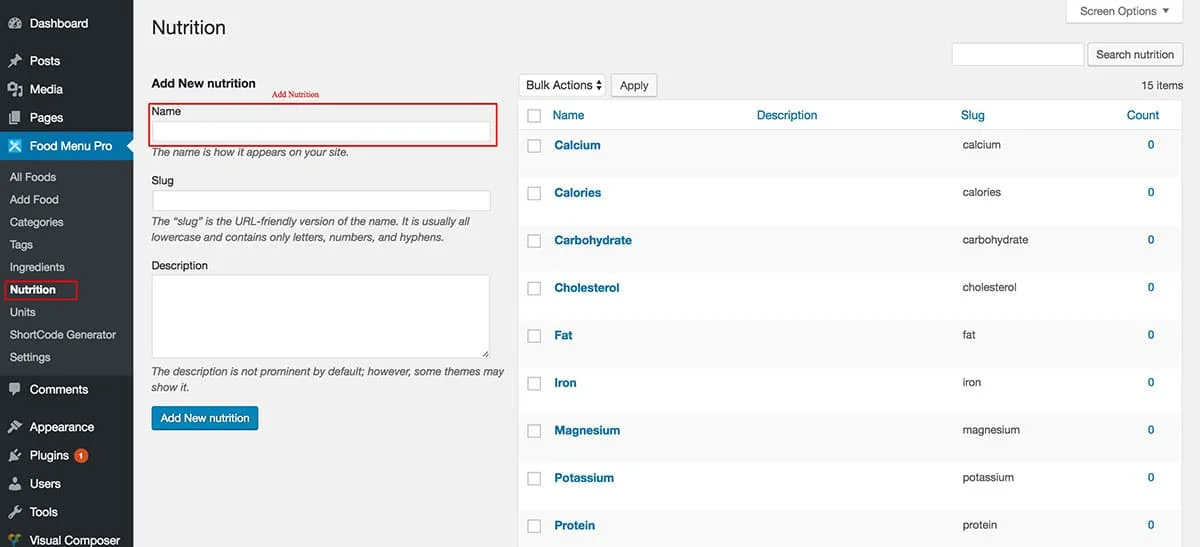1200x547 pixels.
Task: Check the Calcium row checkbox
Action: point(534,146)
